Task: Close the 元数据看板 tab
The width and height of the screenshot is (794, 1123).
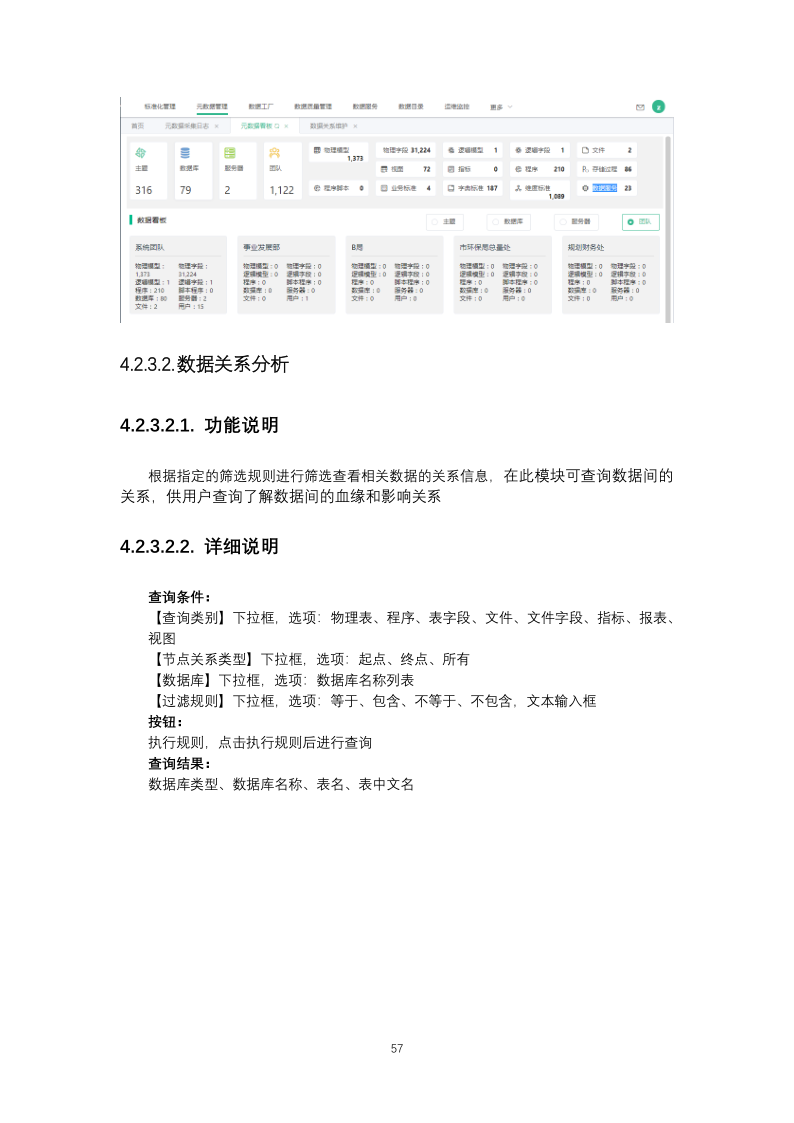Action: 286,126
